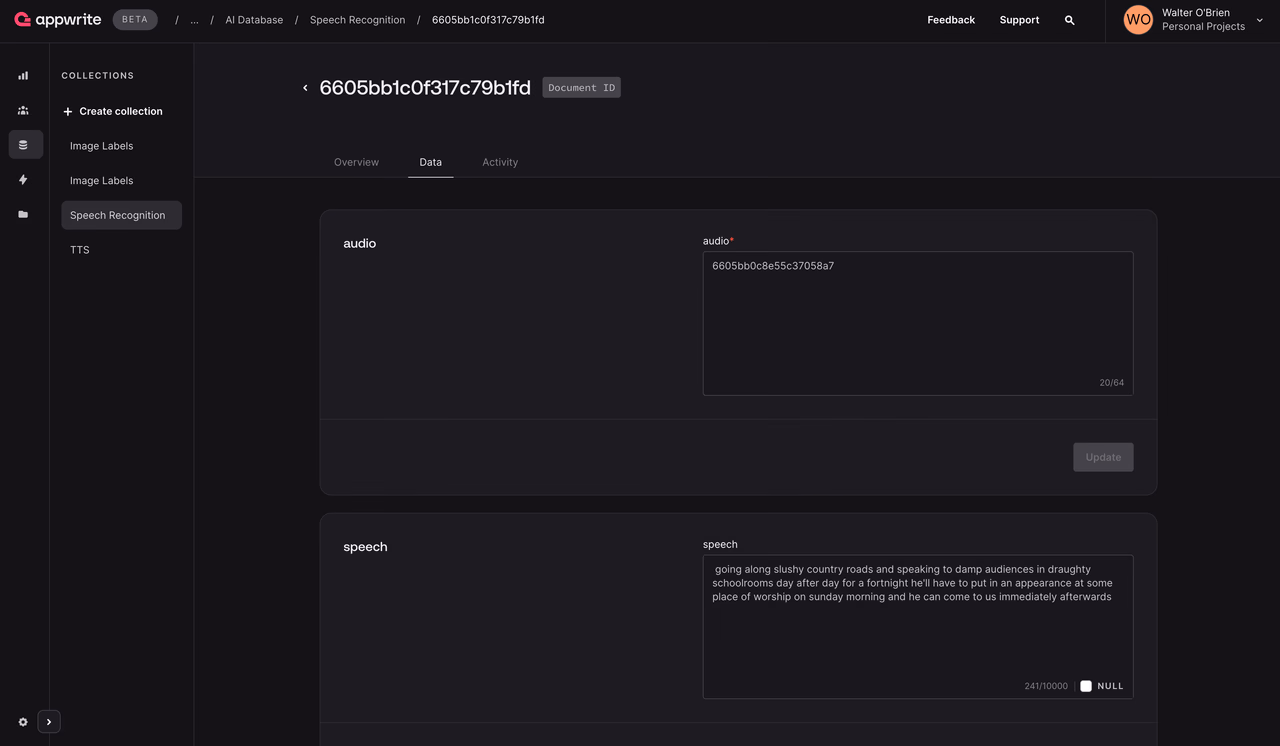Select the Speech Recognition collection
1280x746 pixels.
[x=121, y=215]
